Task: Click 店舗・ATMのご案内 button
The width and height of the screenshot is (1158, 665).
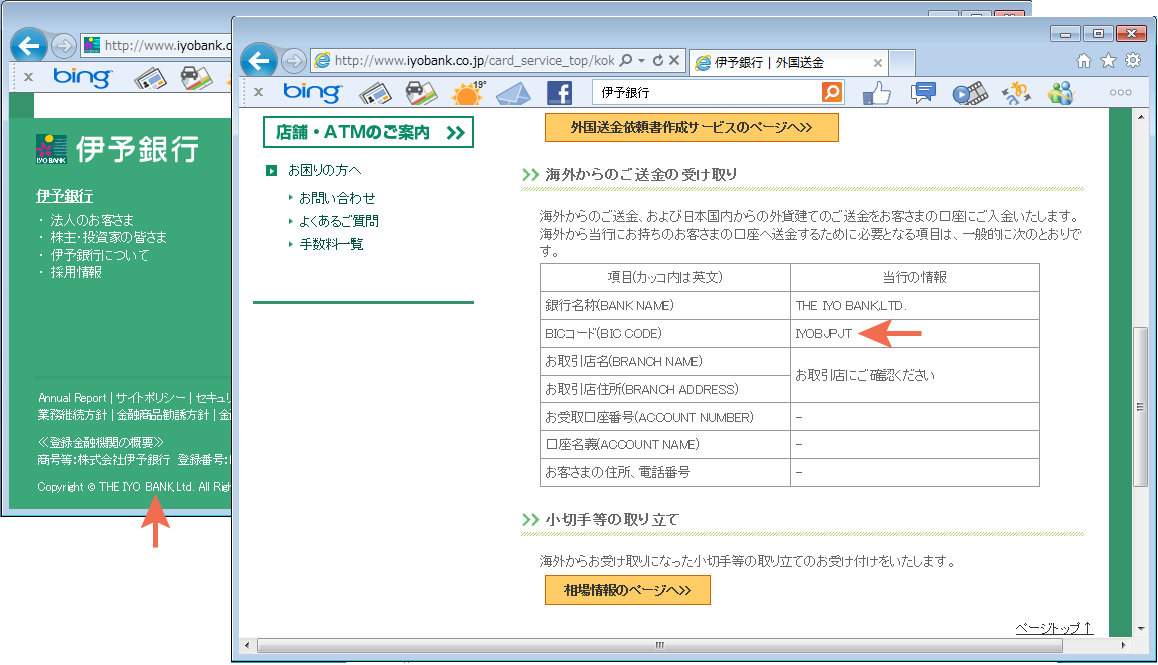Action: 368,132
